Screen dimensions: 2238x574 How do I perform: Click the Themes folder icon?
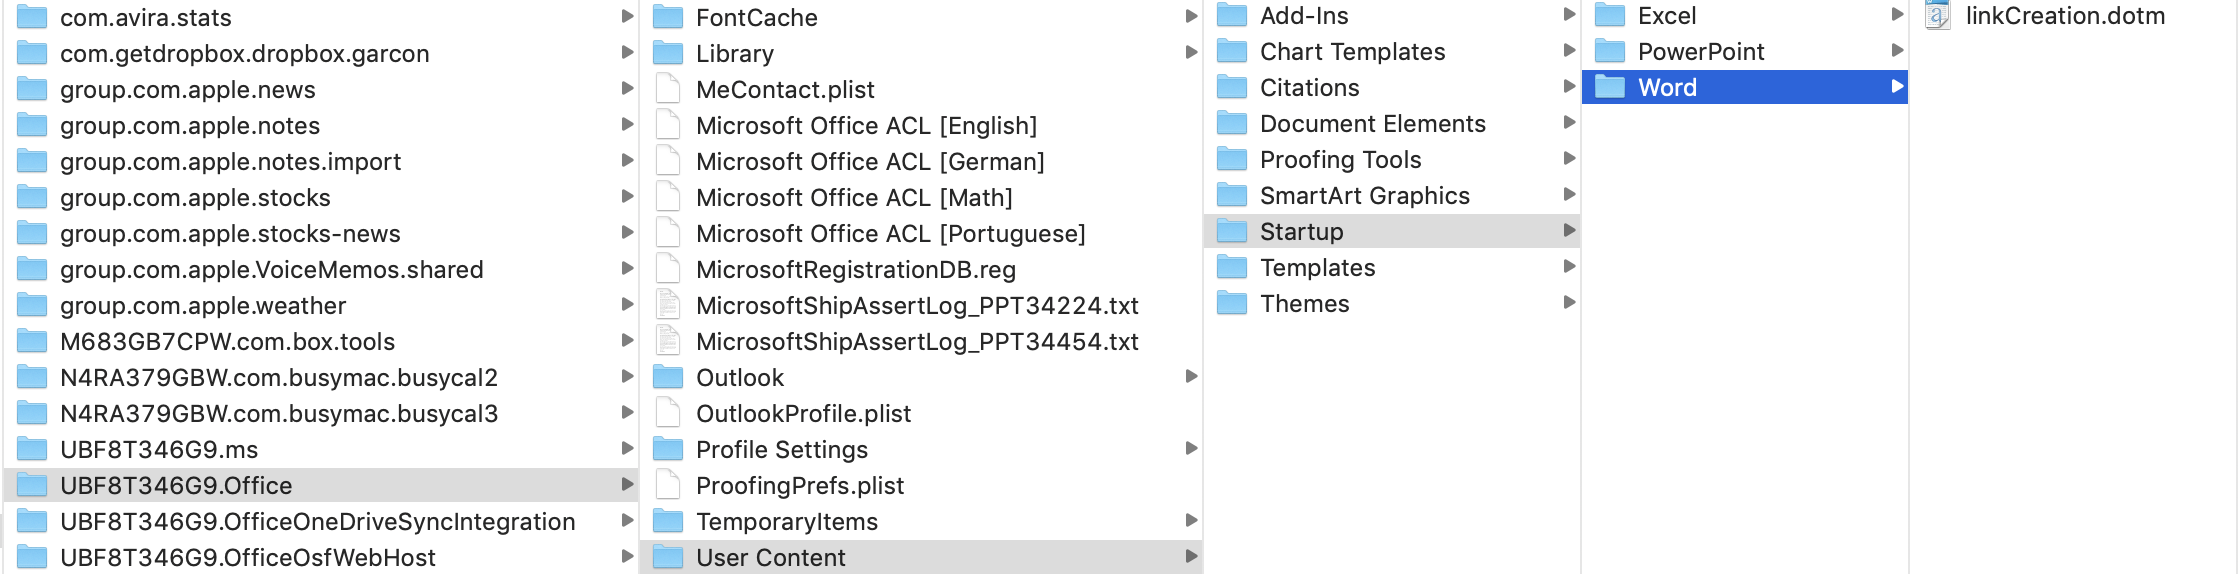tap(1232, 303)
